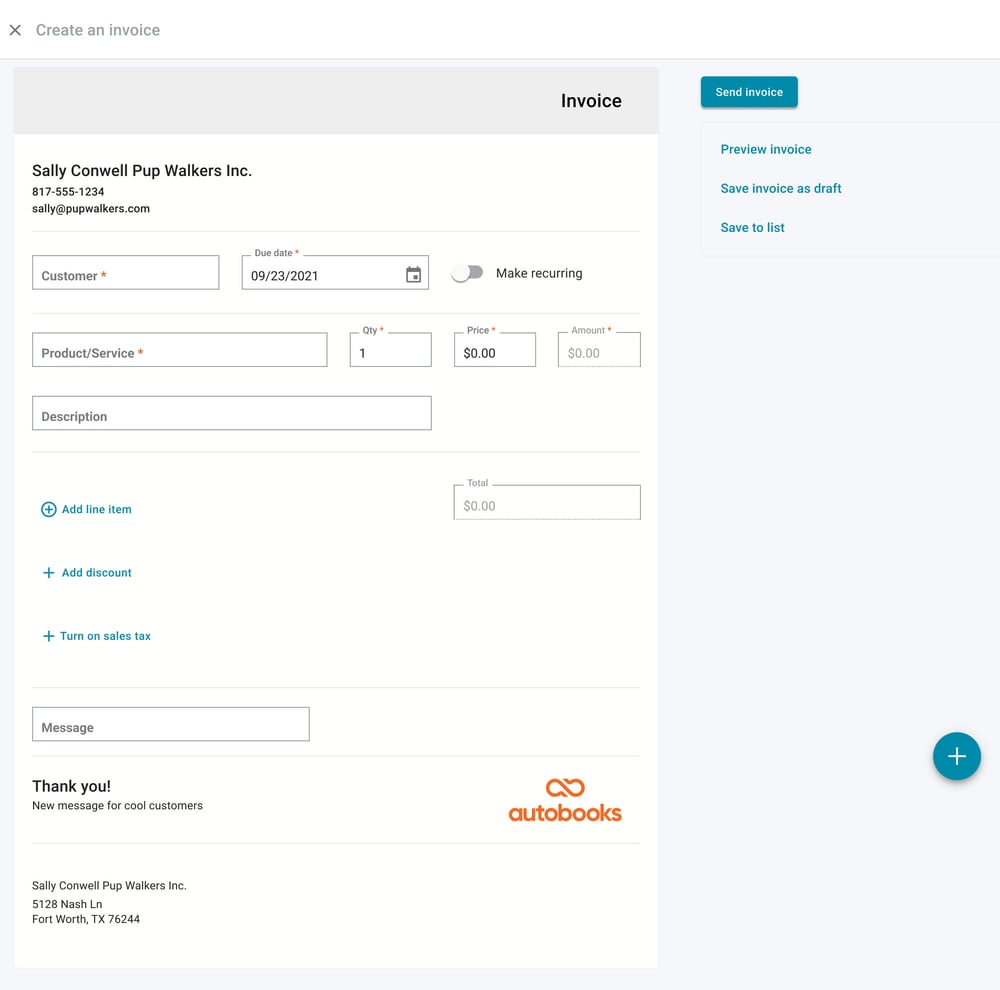
Task: Select the Invoice header section
Action: pos(591,100)
